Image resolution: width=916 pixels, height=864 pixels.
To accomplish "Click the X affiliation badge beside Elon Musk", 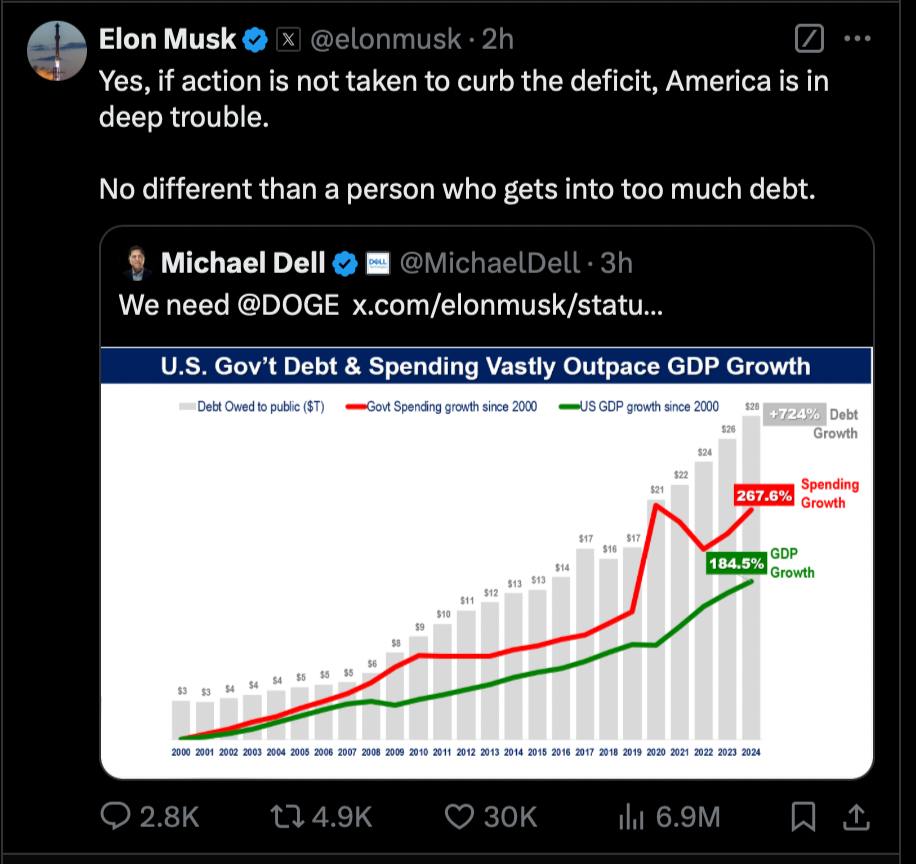I will click(x=288, y=40).
